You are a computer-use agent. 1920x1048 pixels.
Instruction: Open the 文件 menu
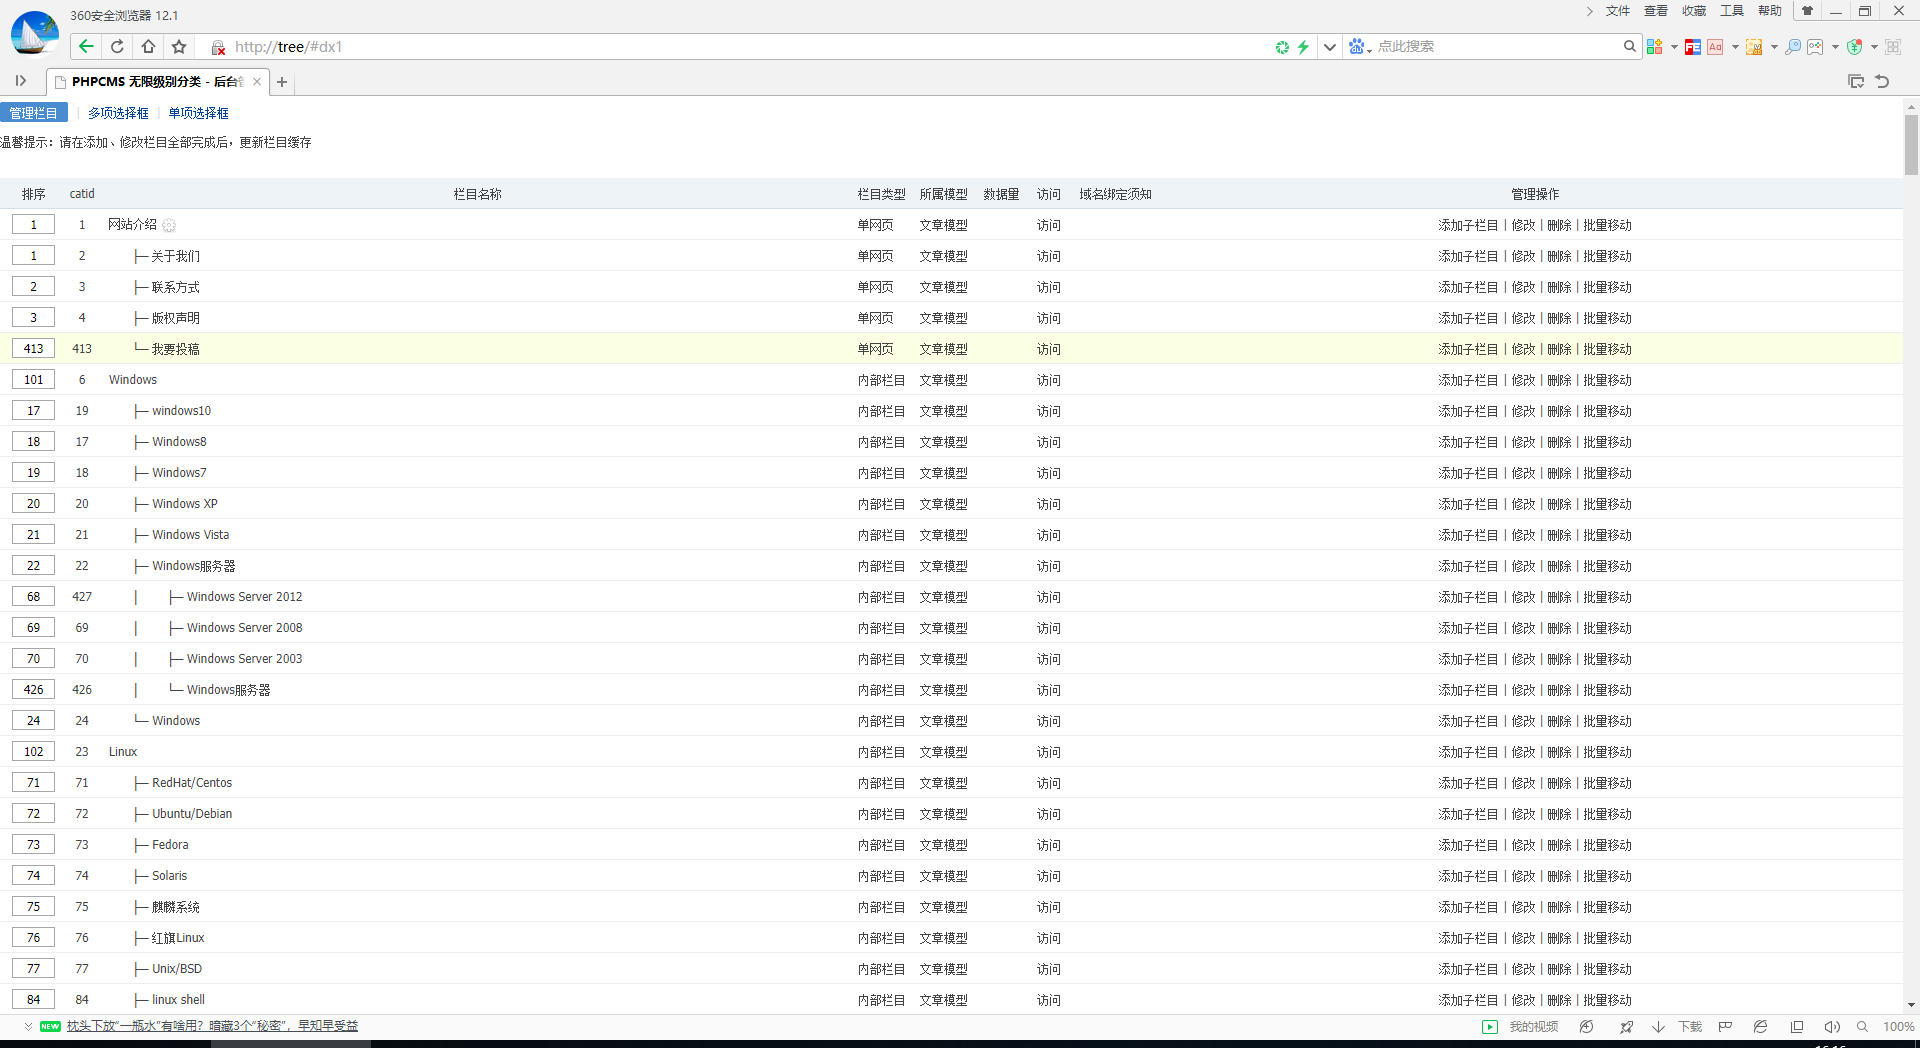click(1618, 11)
